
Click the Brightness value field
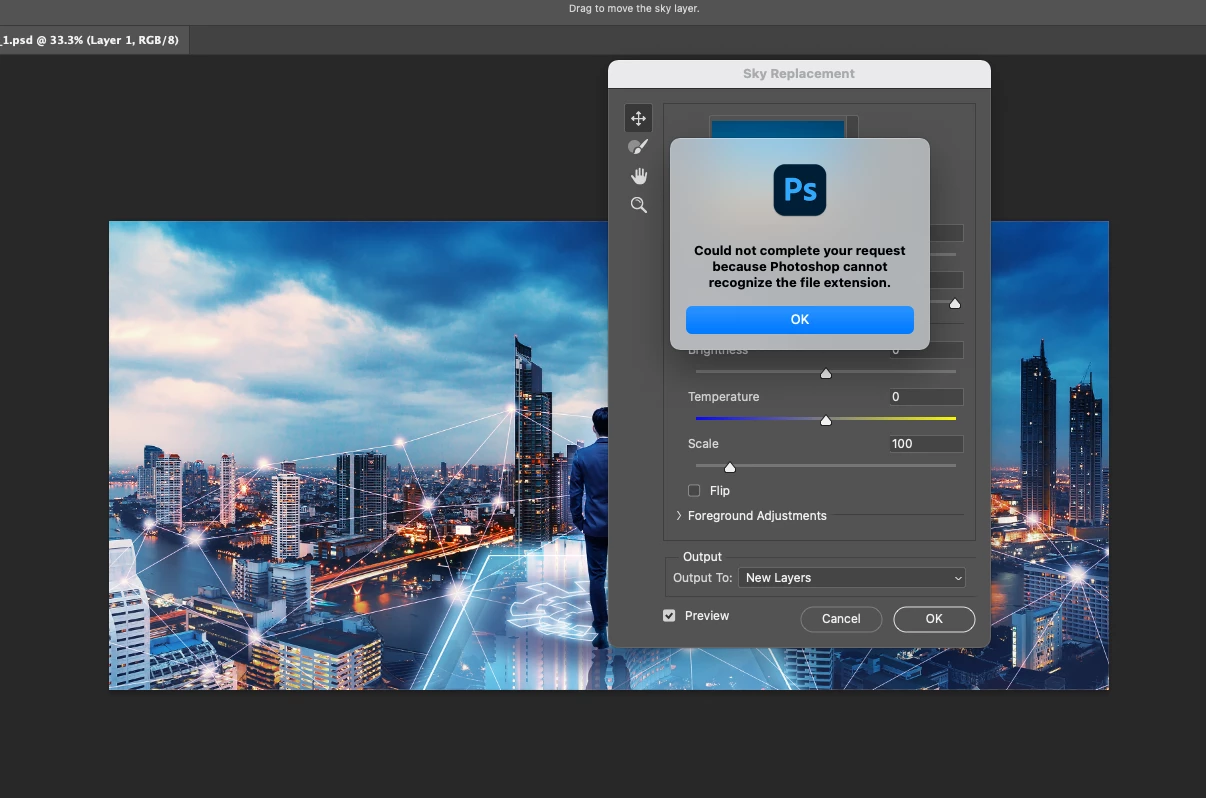coord(926,351)
